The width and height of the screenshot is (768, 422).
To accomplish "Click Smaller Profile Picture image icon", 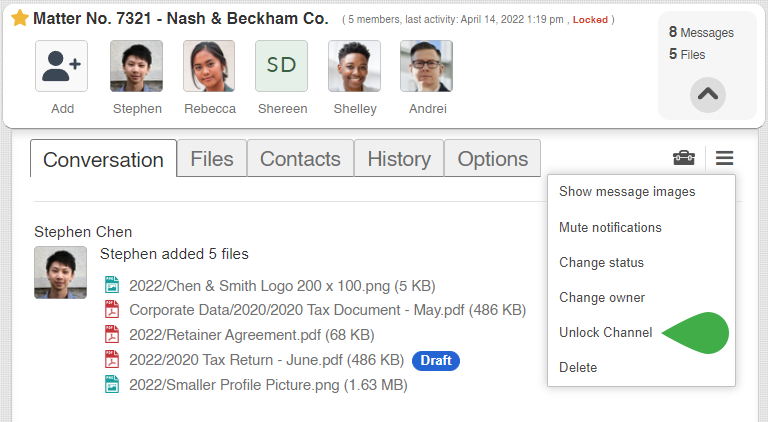I will [x=112, y=385].
